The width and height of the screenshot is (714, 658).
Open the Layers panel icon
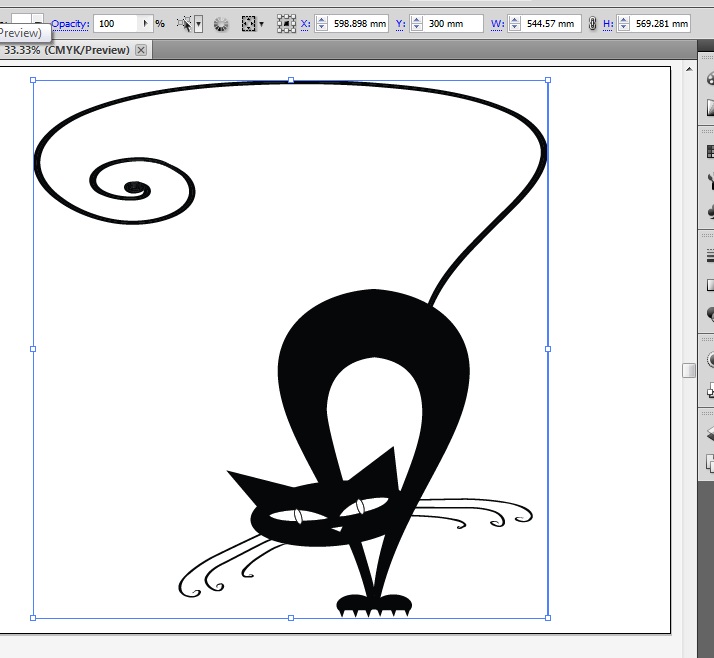[x=709, y=433]
